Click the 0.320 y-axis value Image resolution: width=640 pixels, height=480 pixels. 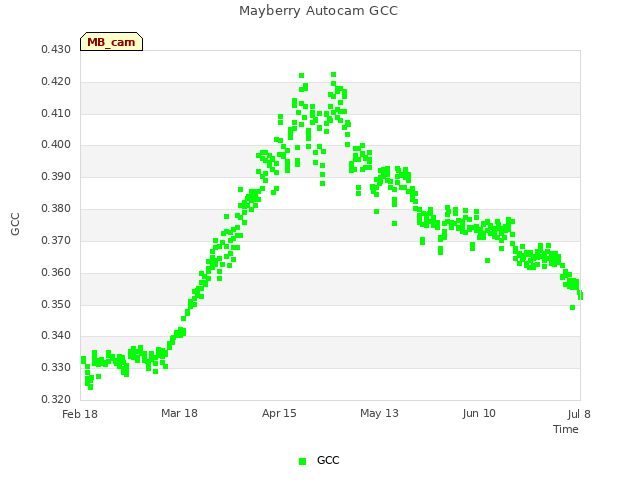56,399
